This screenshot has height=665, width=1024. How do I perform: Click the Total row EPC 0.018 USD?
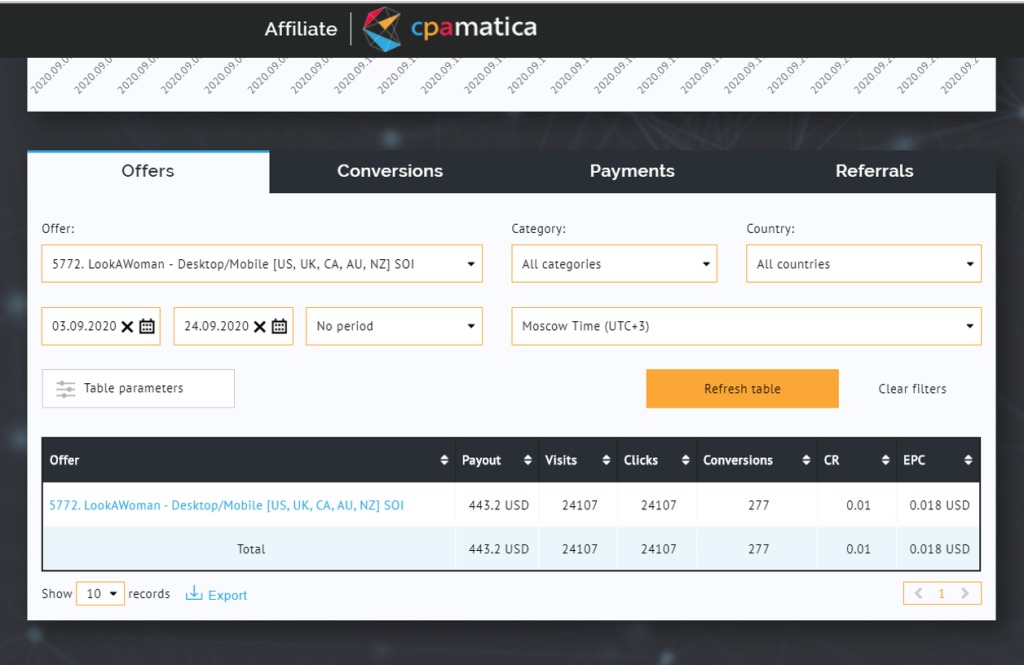[x=939, y=549]
